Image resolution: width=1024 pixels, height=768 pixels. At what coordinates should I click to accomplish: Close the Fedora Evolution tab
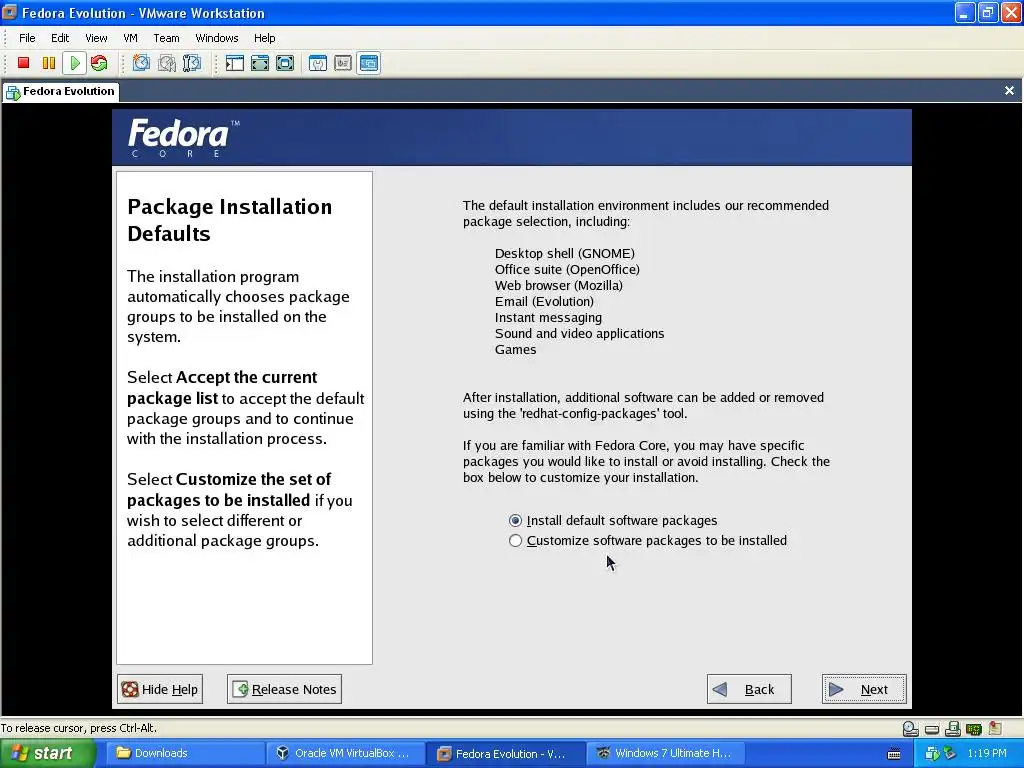(1009, 91)
